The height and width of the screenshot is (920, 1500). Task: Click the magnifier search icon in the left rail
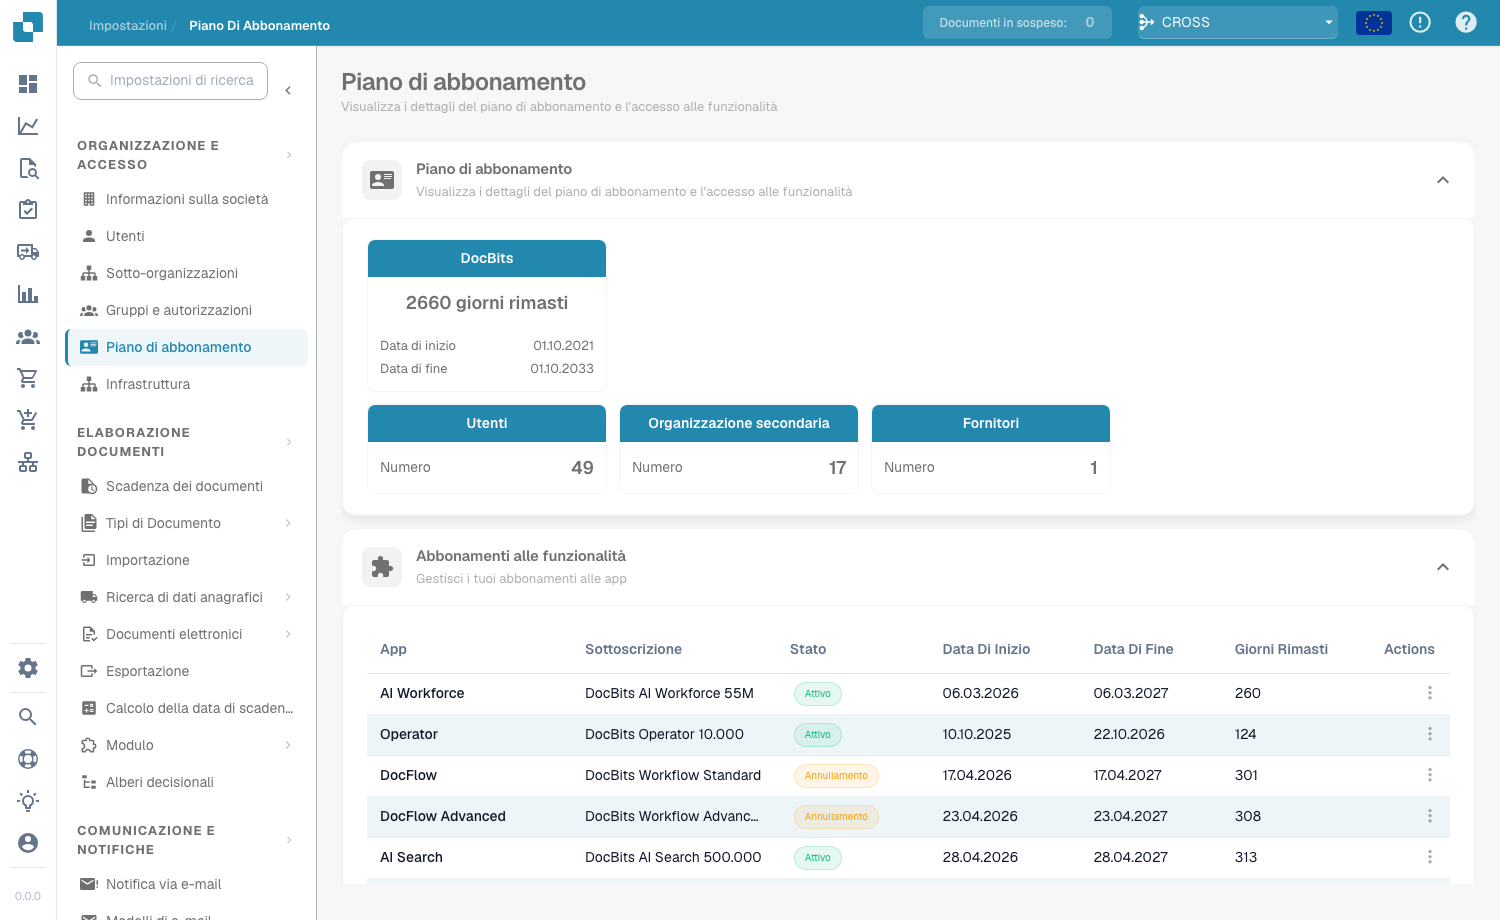pos(28,717)
